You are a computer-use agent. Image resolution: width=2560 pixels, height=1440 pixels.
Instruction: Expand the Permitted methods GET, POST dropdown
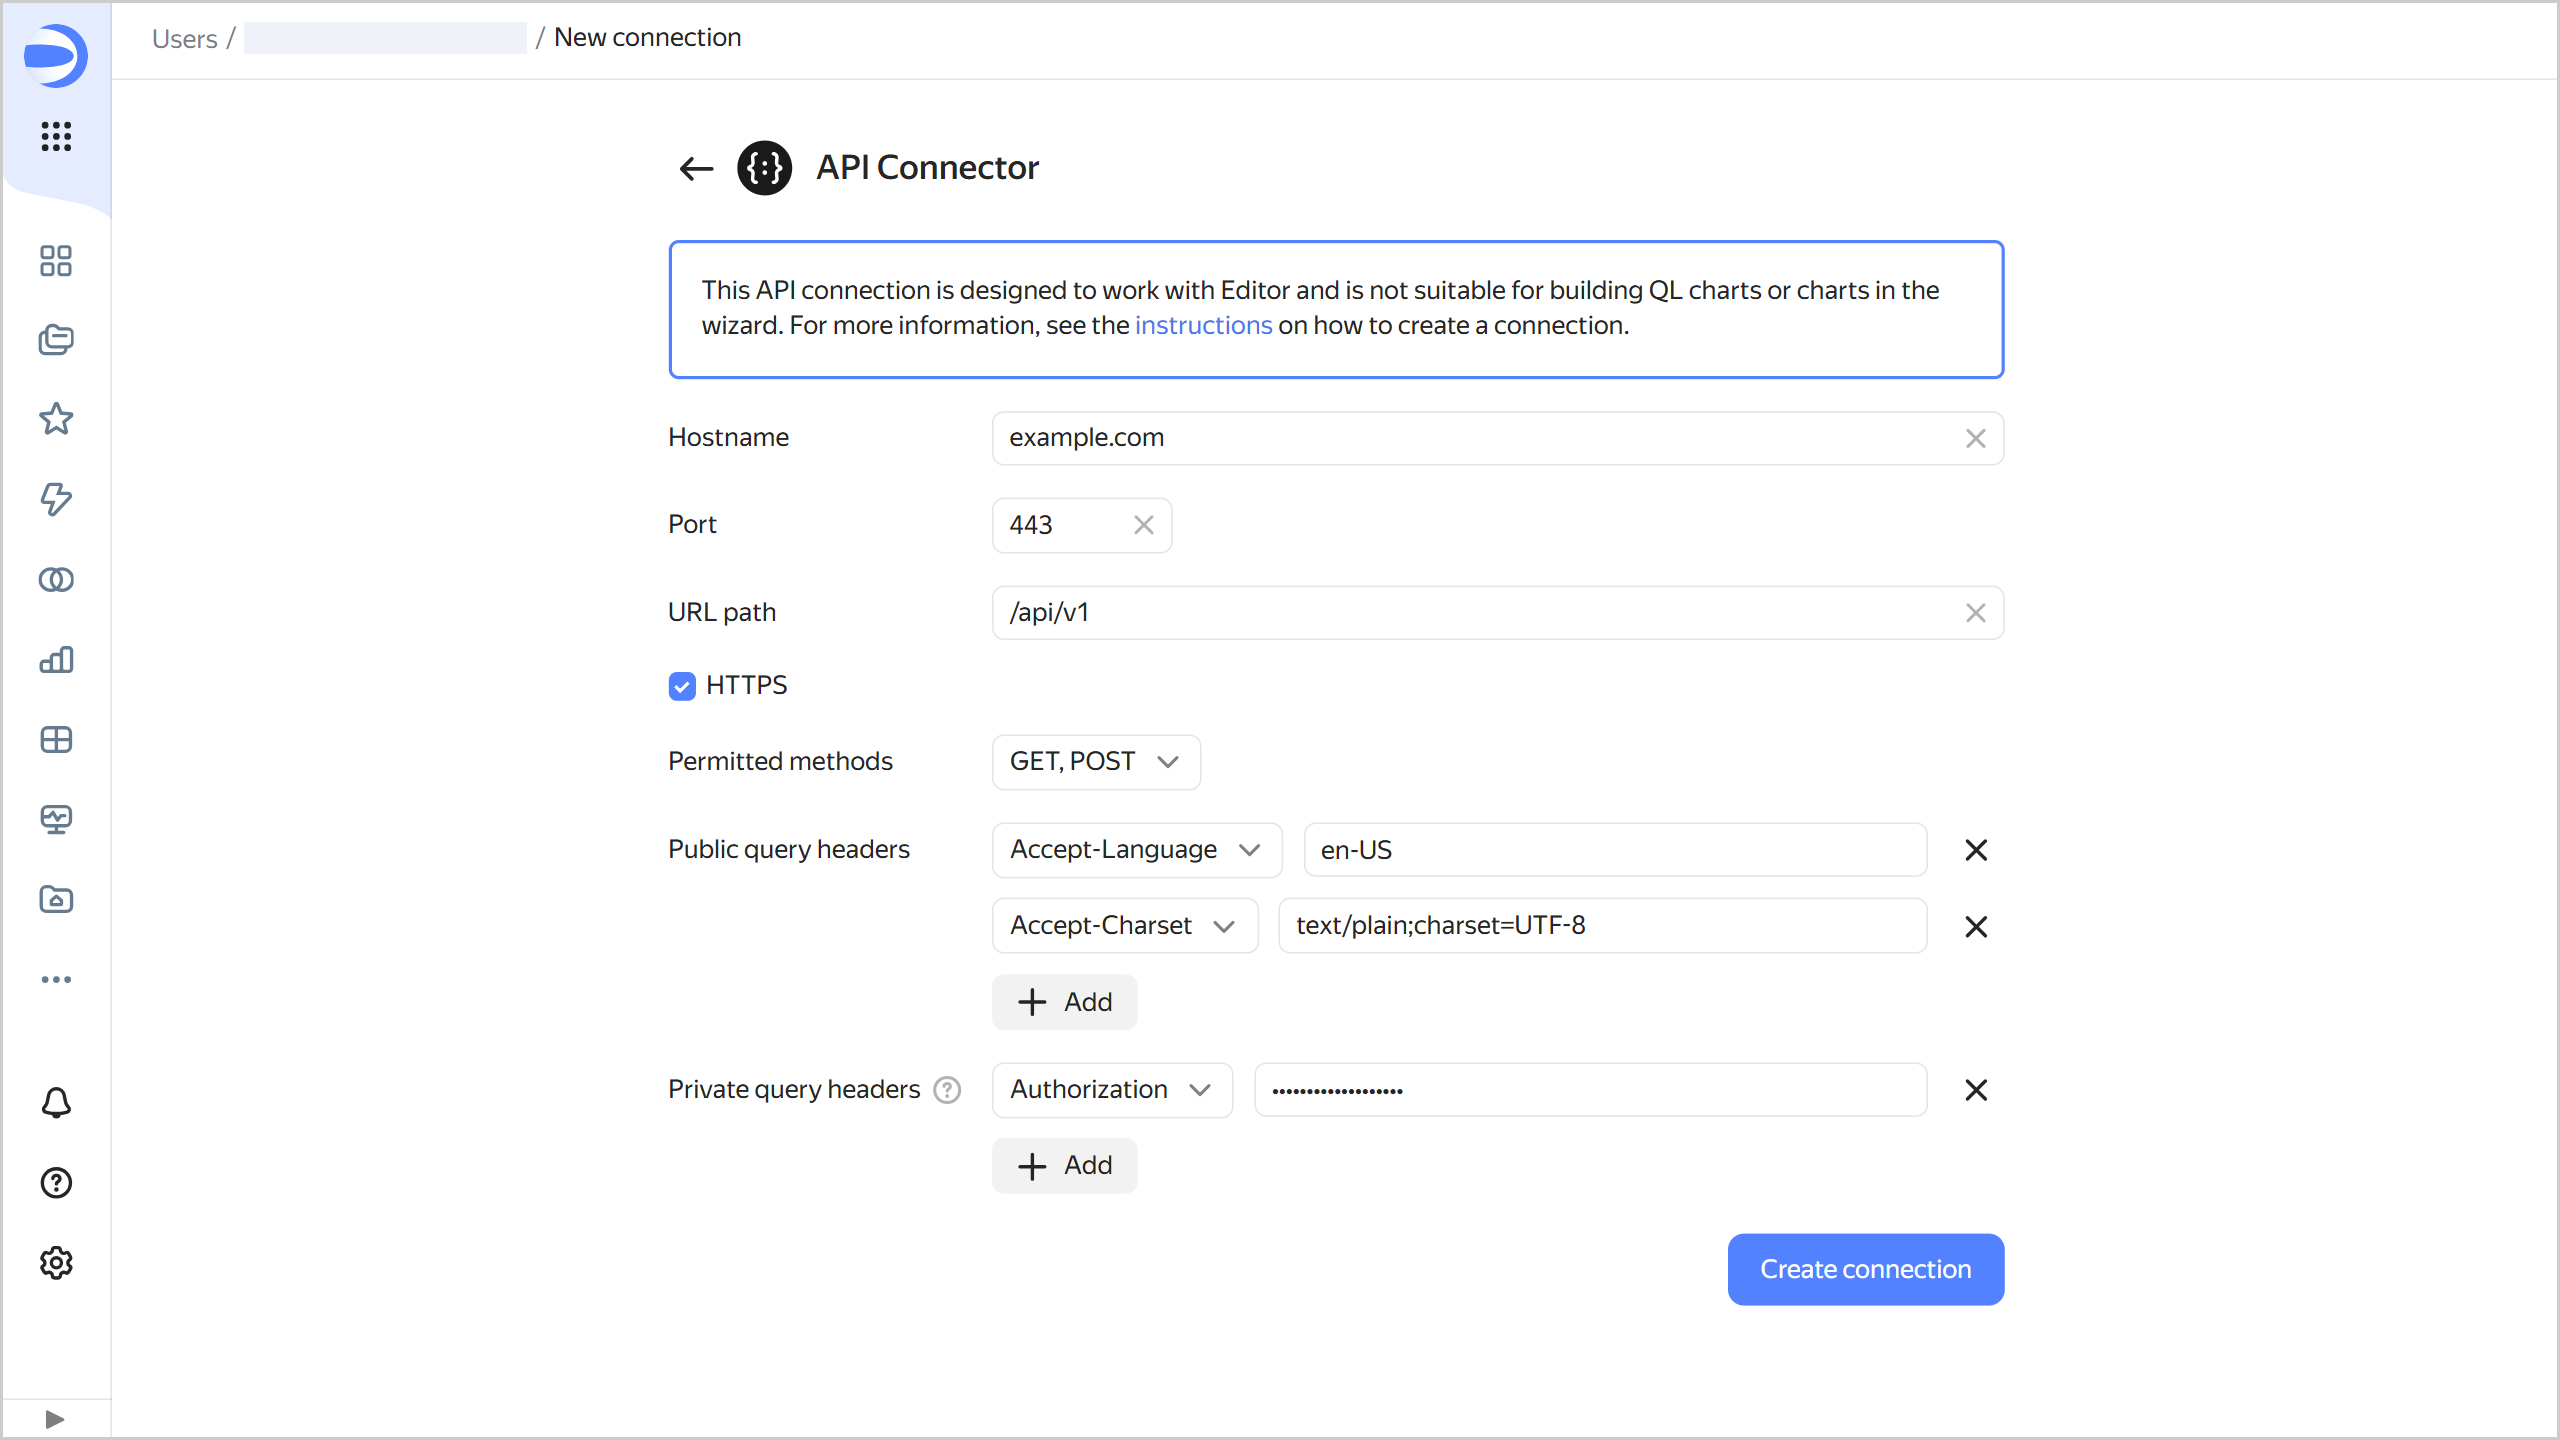[1095, 762]
